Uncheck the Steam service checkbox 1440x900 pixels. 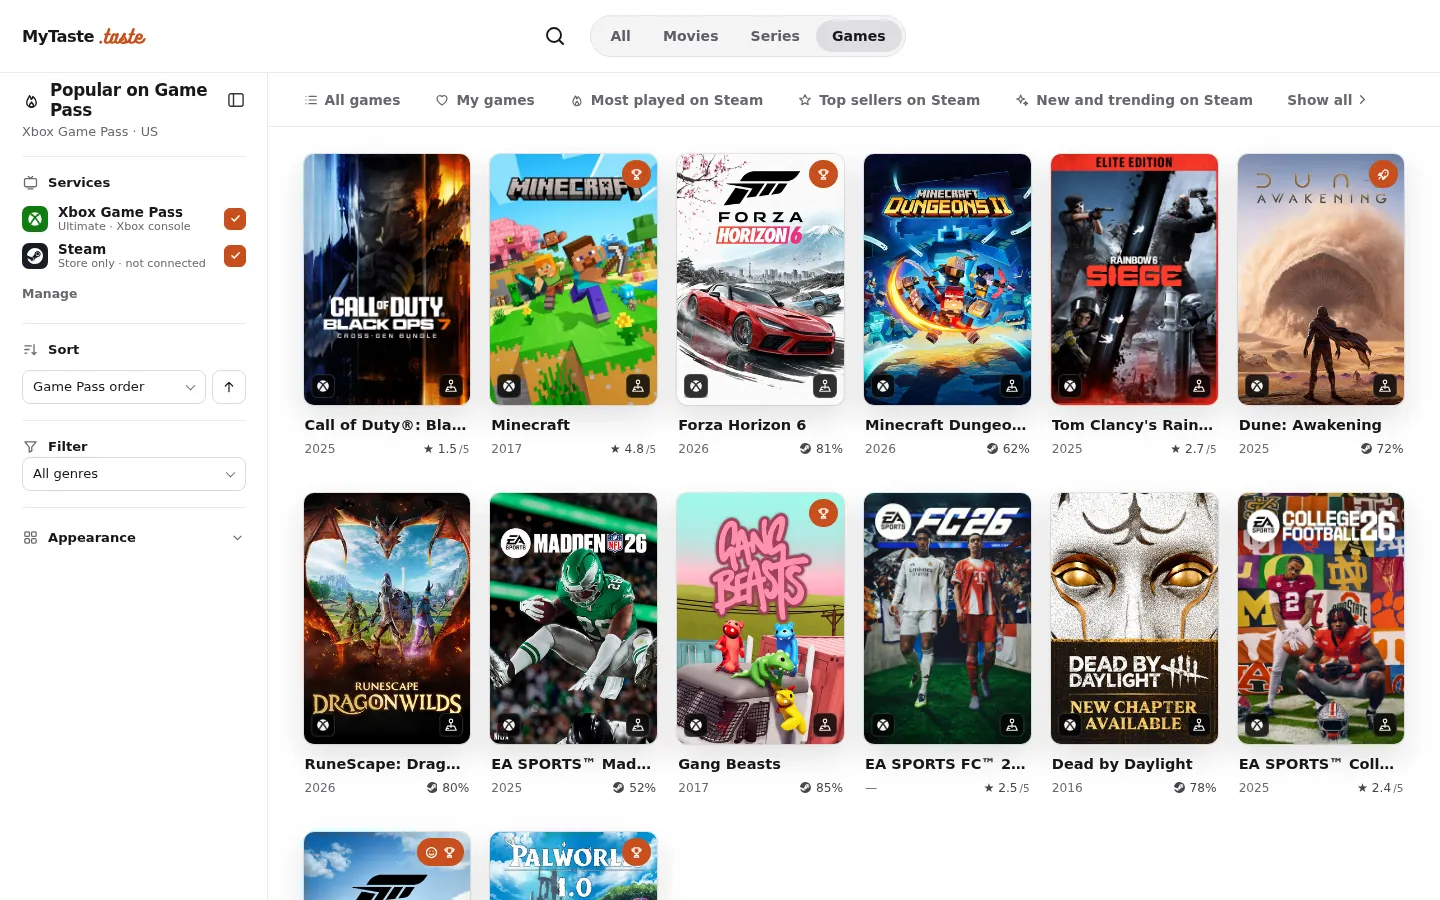coord(235,256)
